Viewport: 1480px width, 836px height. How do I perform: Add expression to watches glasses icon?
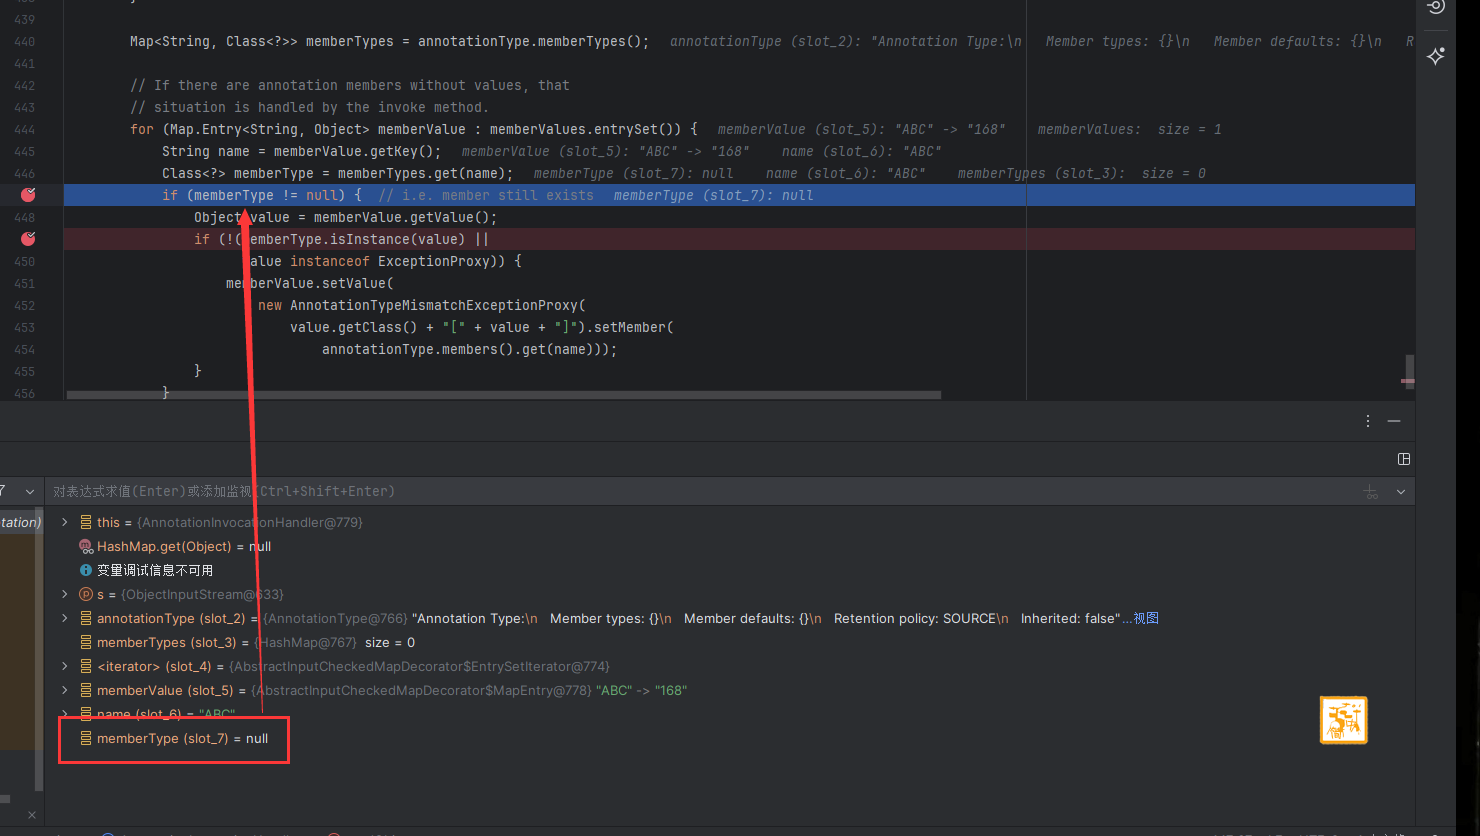pos(1371,492)
